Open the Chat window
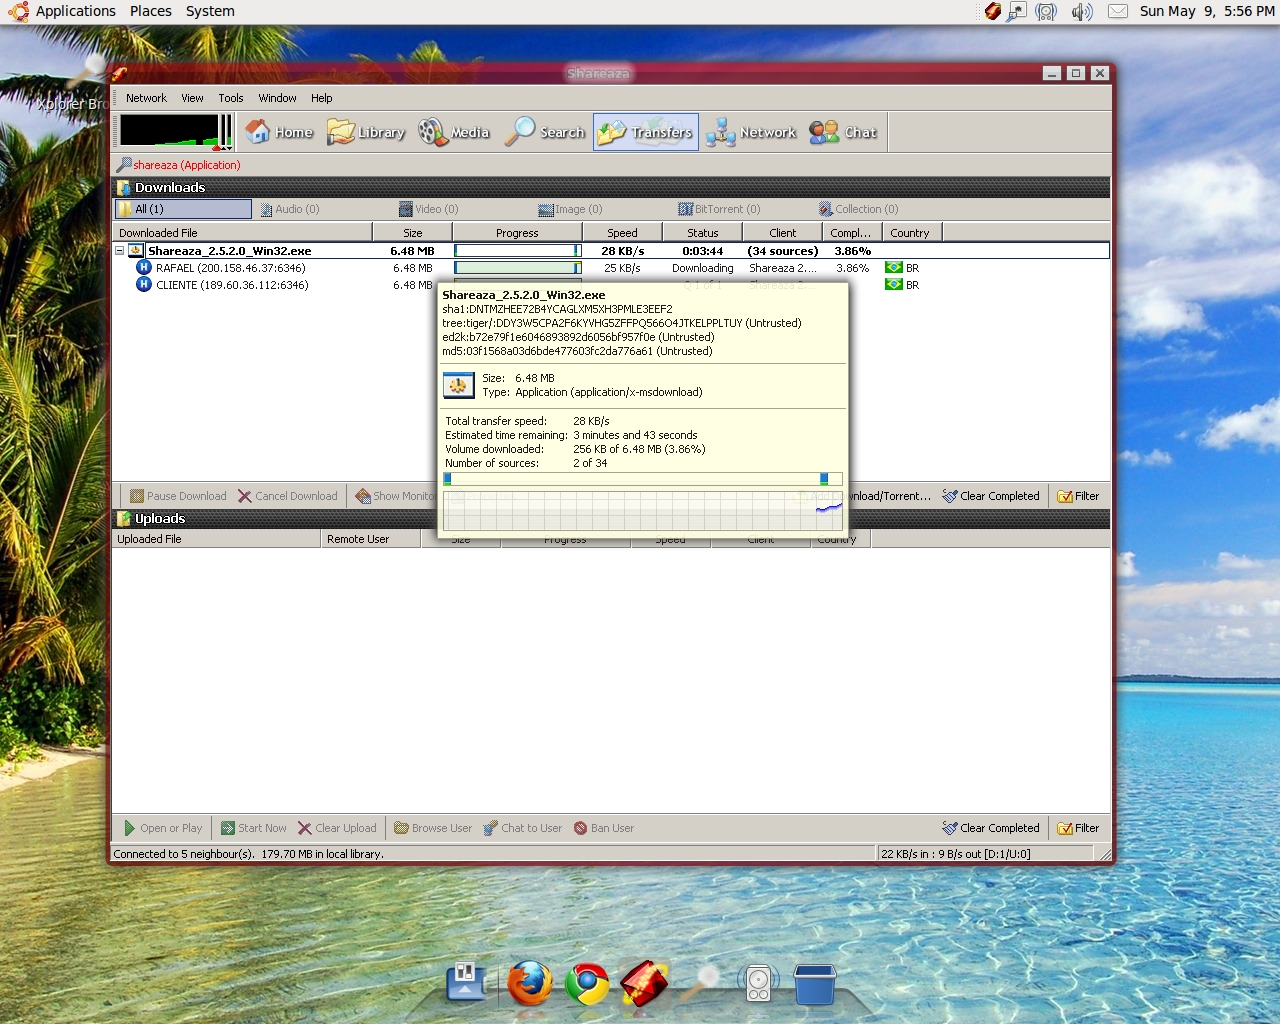Viewport: 1280px width, 1024px height. click(x=843, y=132)
